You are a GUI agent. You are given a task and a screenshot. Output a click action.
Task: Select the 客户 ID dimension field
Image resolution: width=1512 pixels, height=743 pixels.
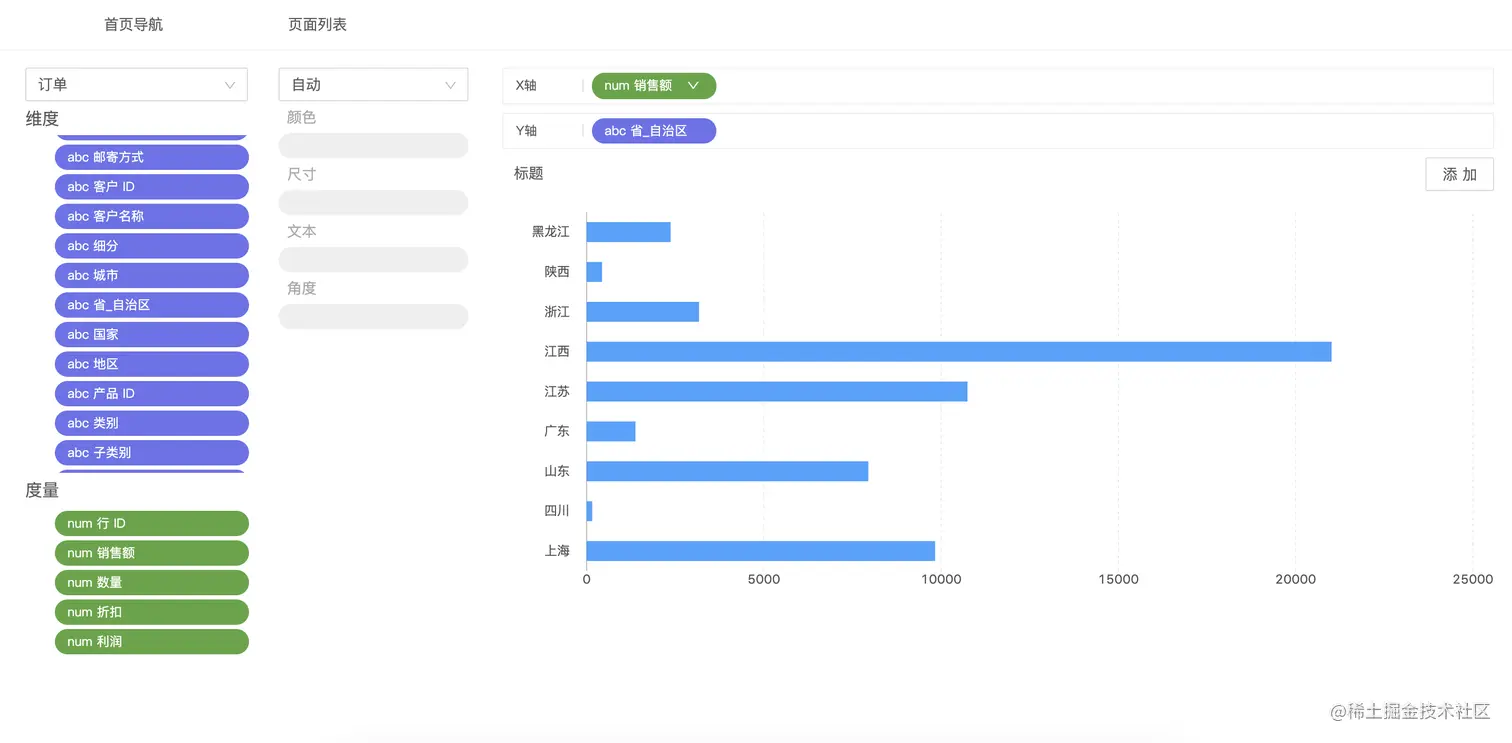point(151,187)
